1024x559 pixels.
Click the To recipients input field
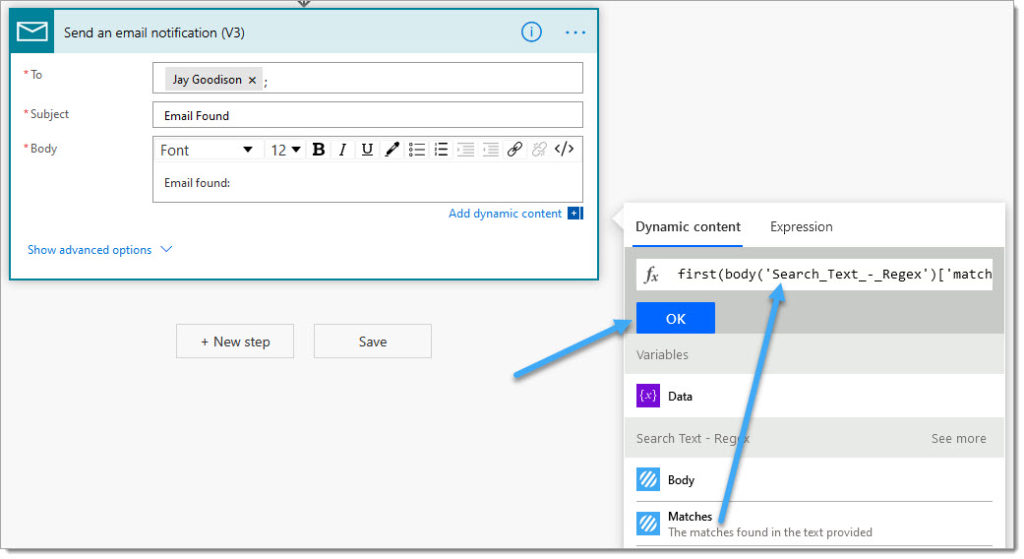click(x=368, y=78)
